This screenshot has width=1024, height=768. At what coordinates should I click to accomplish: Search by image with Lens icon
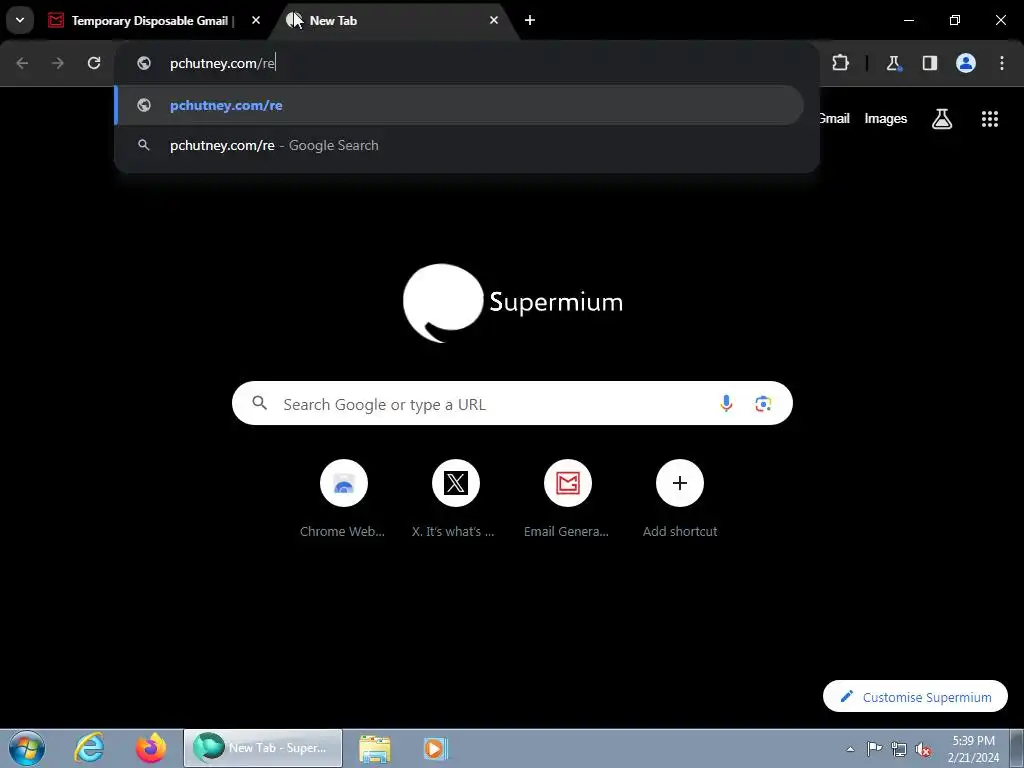(763, 404)
